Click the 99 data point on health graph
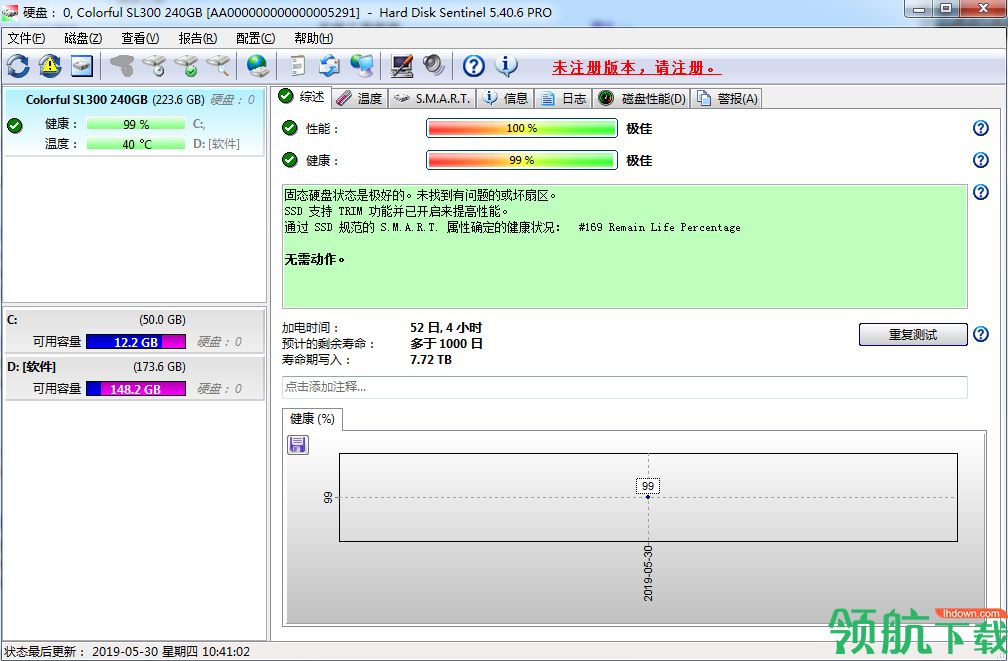This screenshot has height=661, width=1008. [648, 496]
